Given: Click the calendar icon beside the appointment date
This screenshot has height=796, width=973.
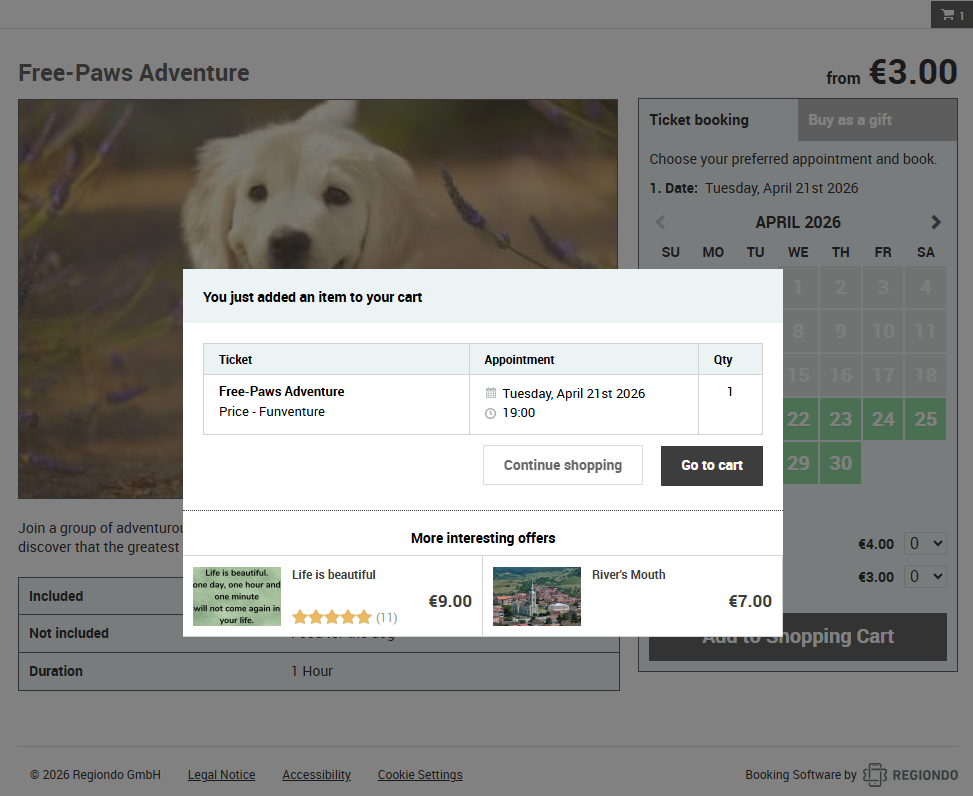Looking at the screenshot, I should coord(490,393).
